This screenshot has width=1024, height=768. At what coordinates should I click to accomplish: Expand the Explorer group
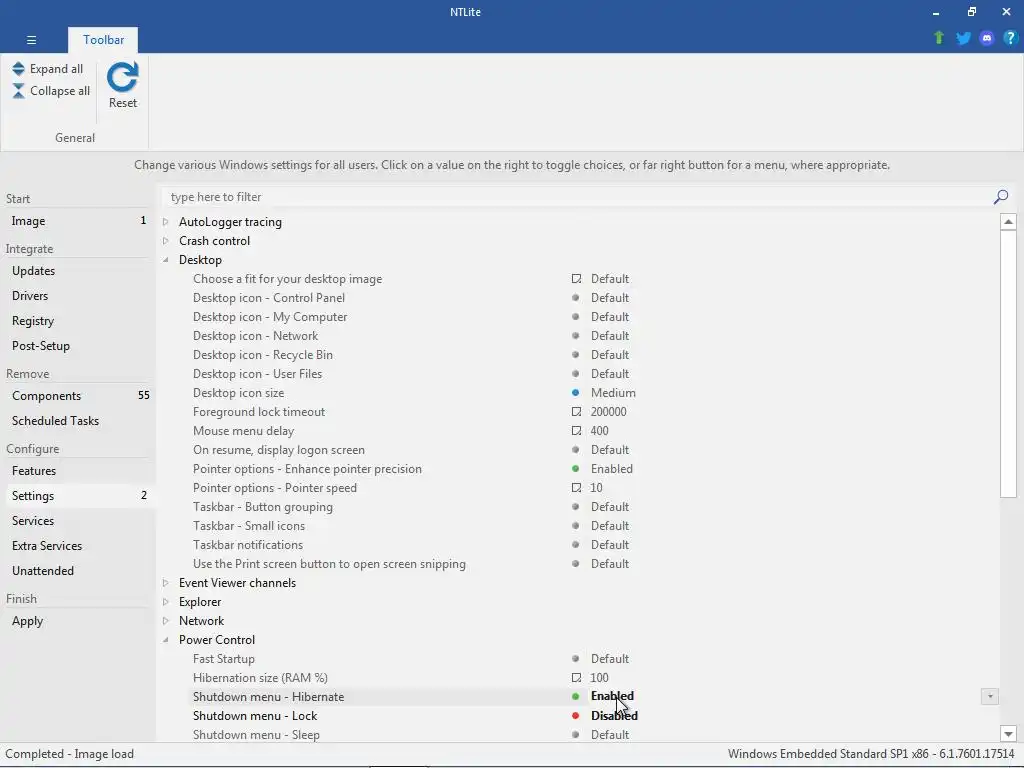166,602
